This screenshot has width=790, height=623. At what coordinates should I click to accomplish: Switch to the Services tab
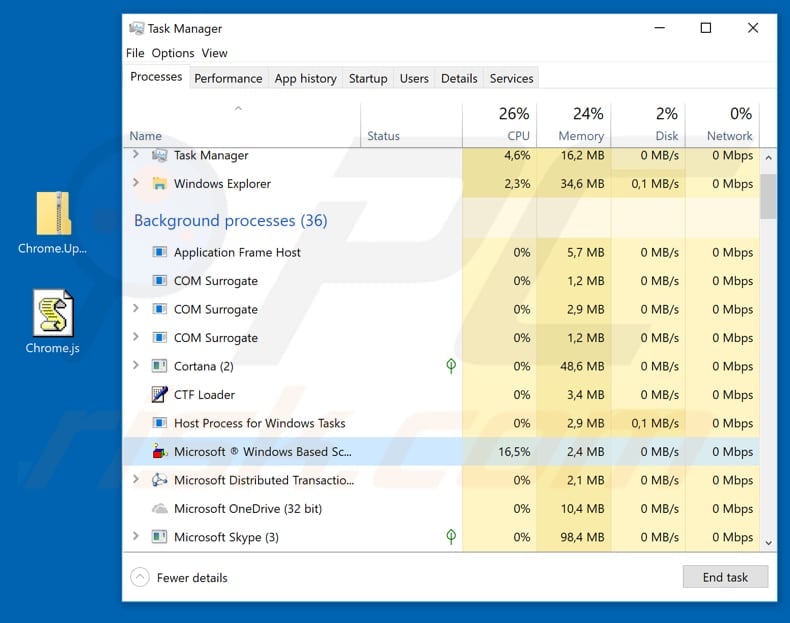point(511,79)
